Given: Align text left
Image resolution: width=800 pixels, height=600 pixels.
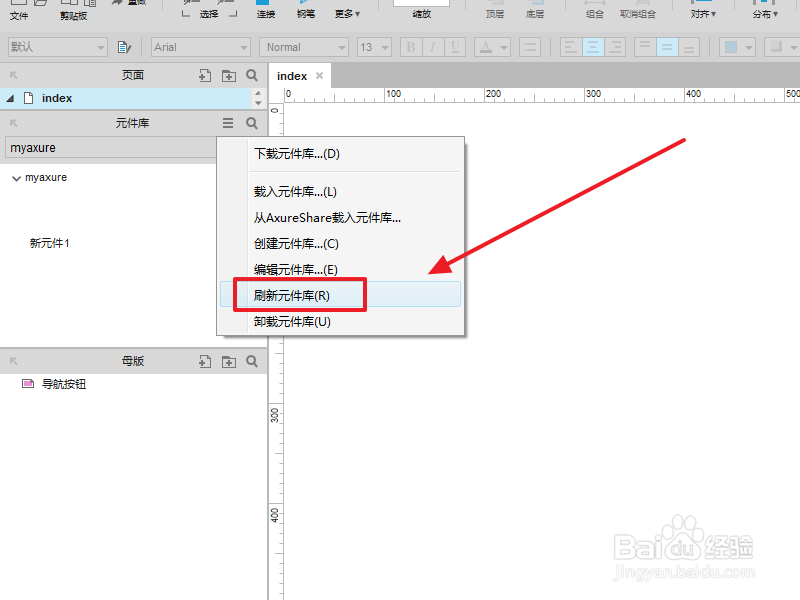Looking at the screenshot, I should coord(571,47).
